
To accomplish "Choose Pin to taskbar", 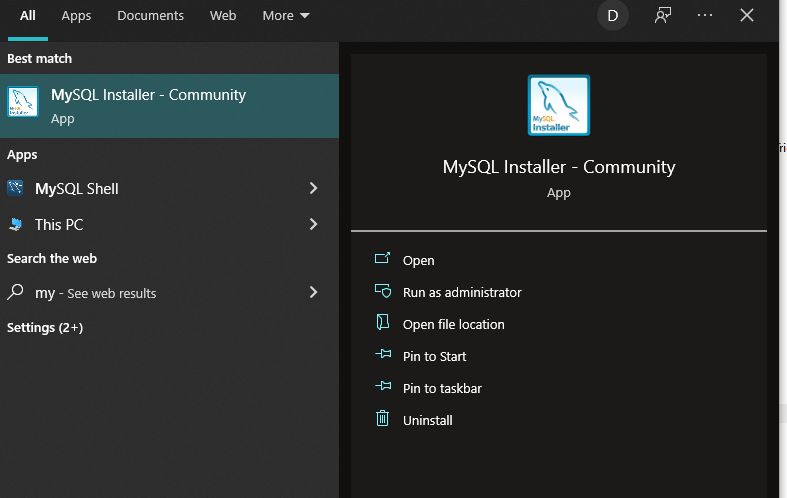I will (442, 388).
